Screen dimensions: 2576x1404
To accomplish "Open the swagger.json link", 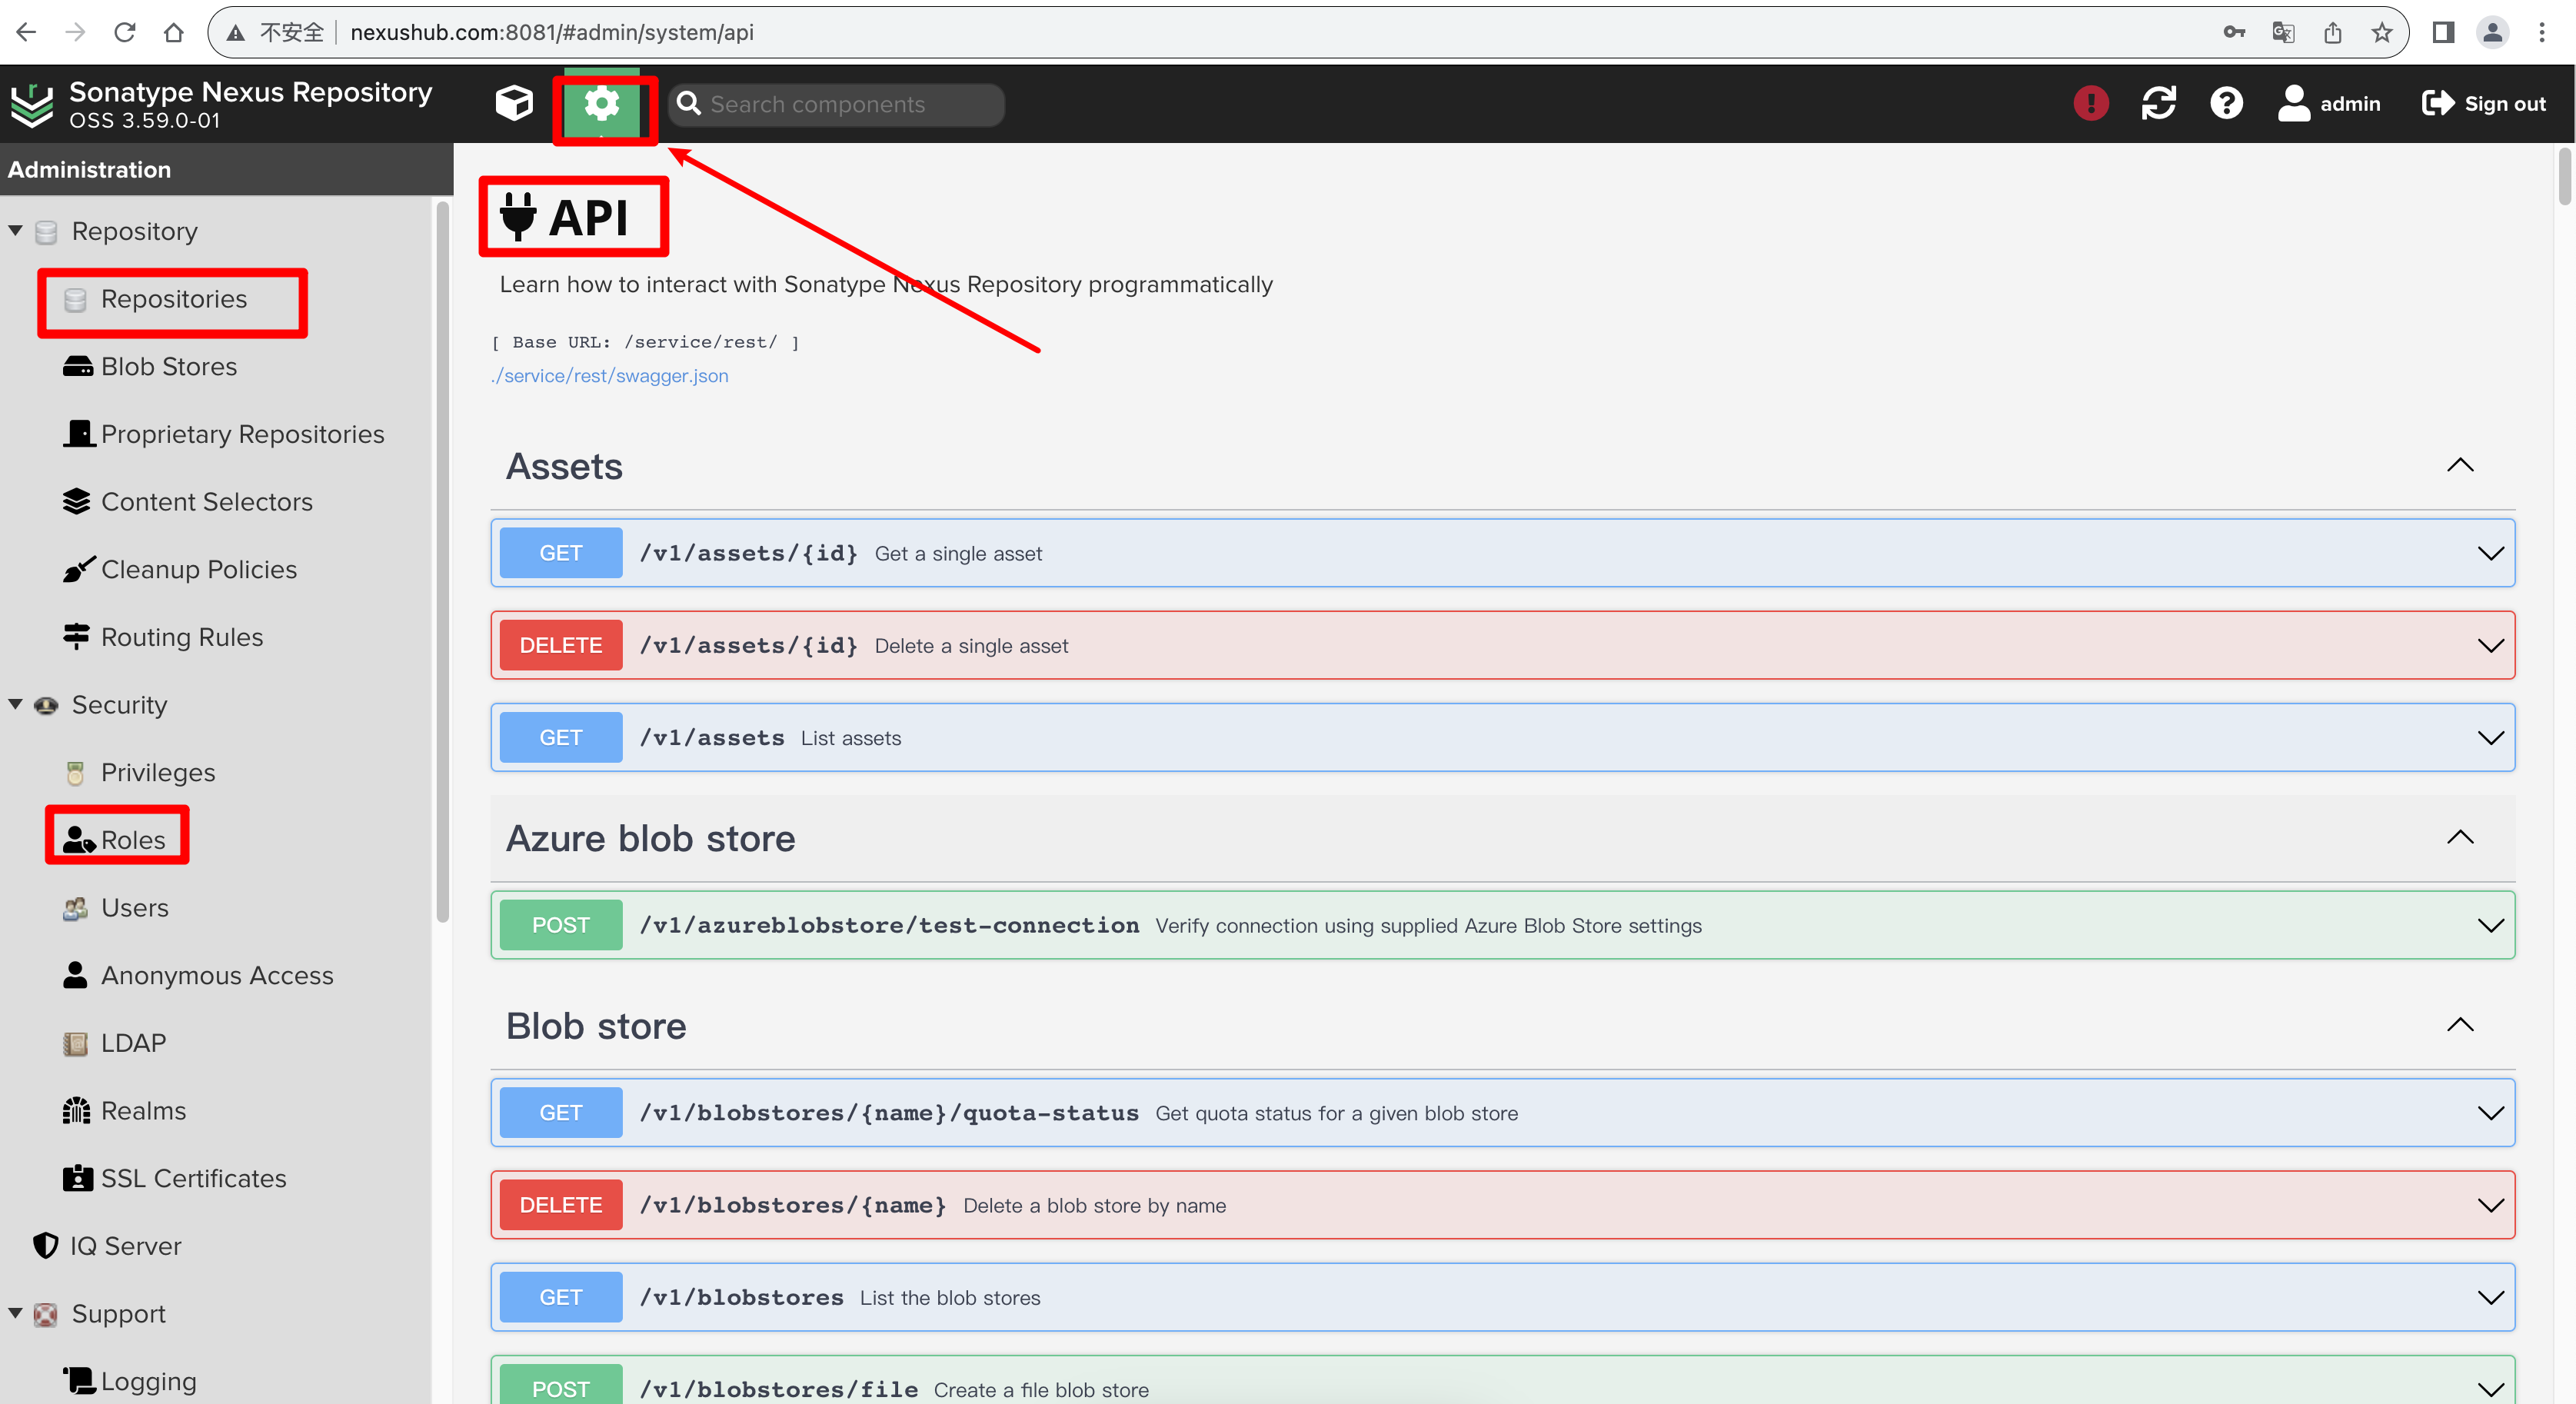I will click(x=609, y=376).
